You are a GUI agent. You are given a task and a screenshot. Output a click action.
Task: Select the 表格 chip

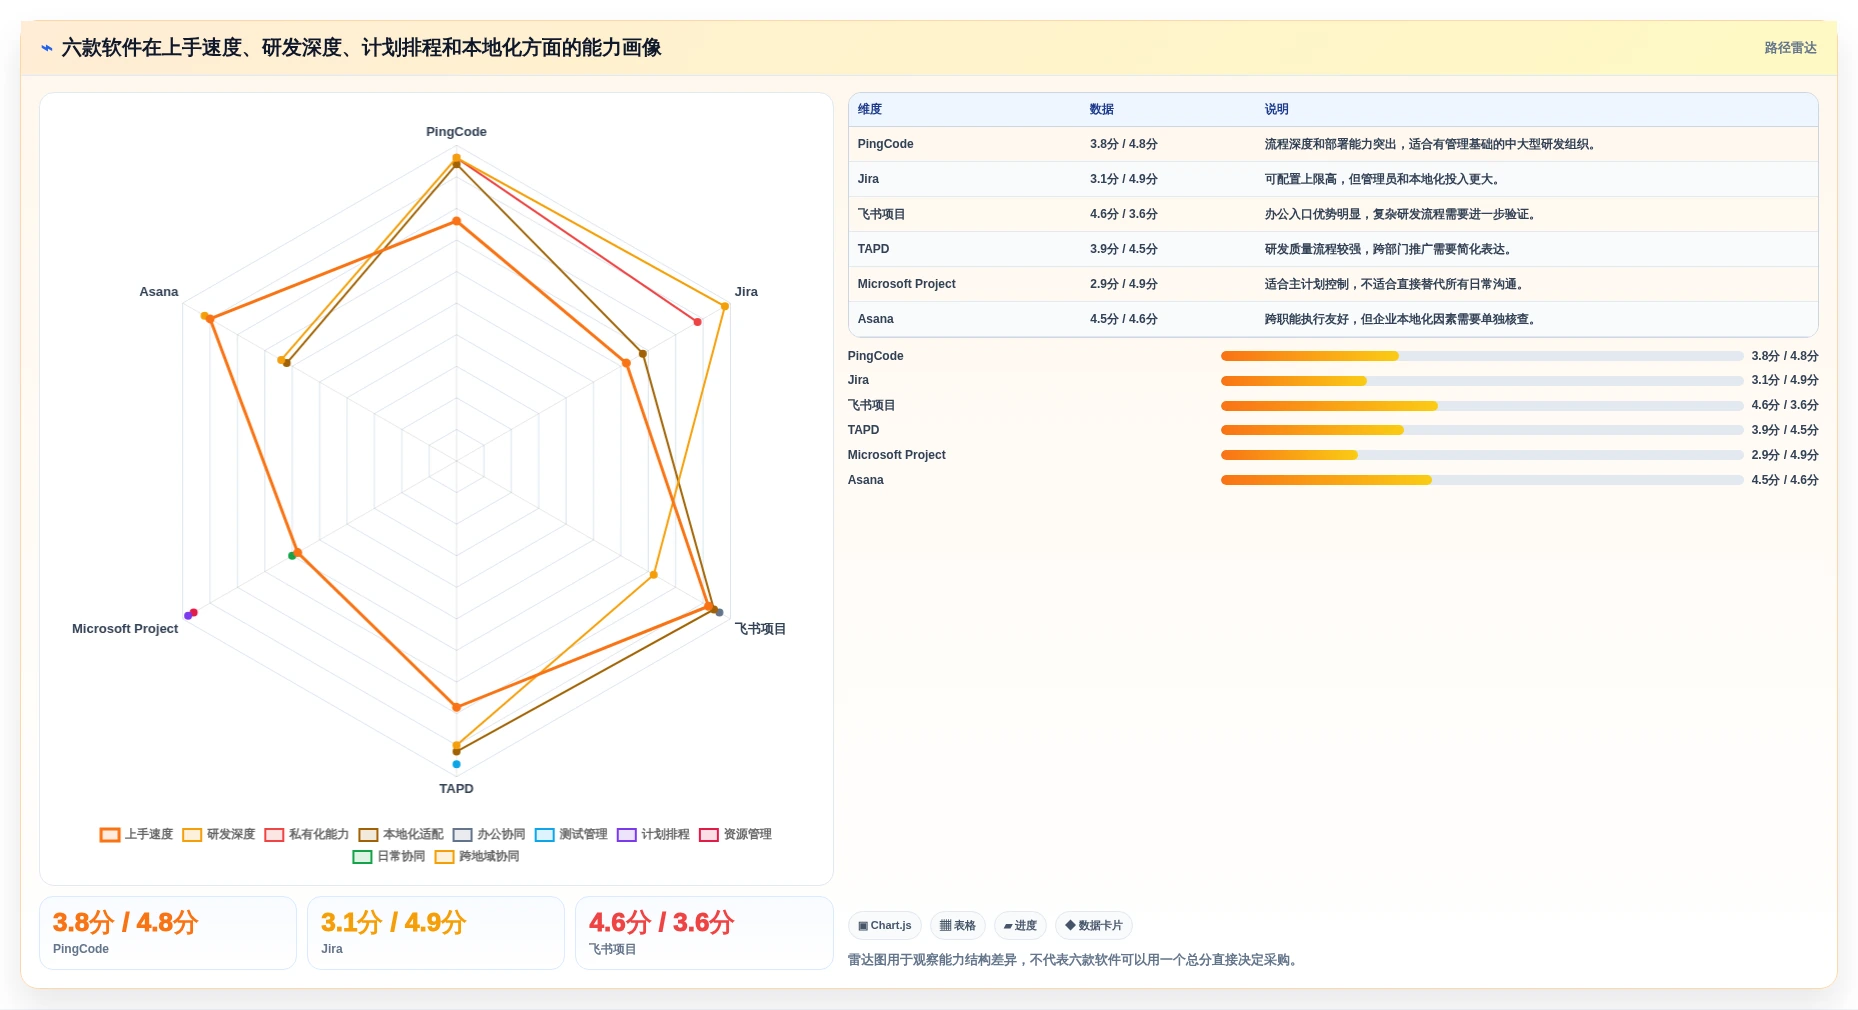pos(957,925)
